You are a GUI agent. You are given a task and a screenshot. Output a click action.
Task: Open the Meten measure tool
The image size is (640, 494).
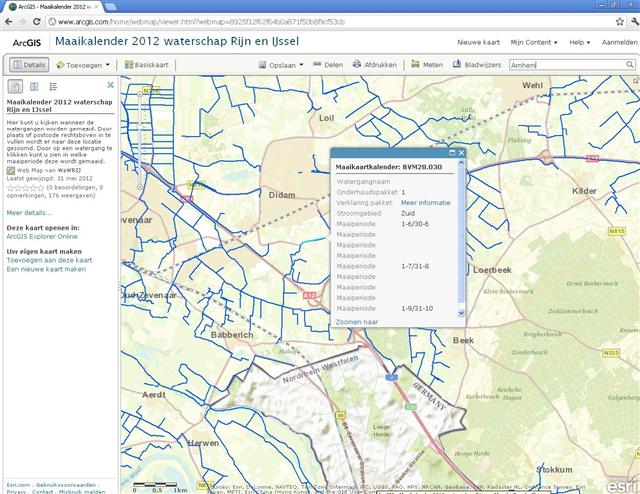click(427, 64)
